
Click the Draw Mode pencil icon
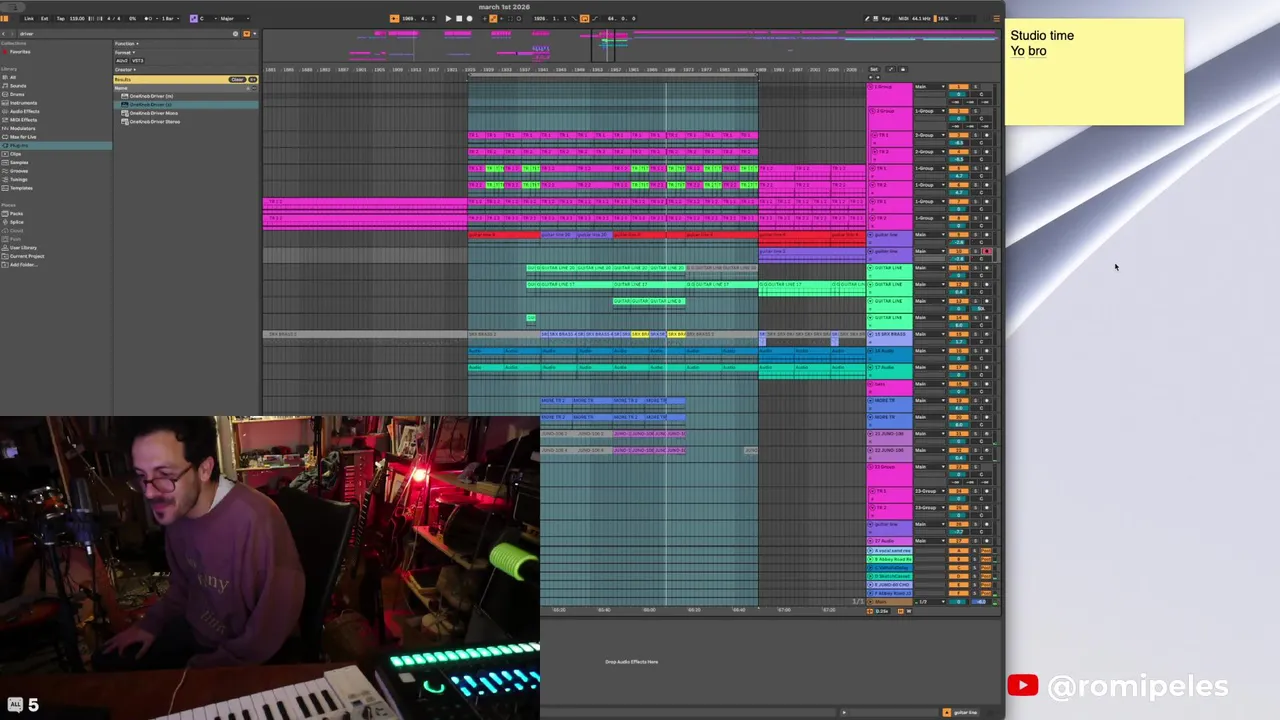(x=867, y=19)
